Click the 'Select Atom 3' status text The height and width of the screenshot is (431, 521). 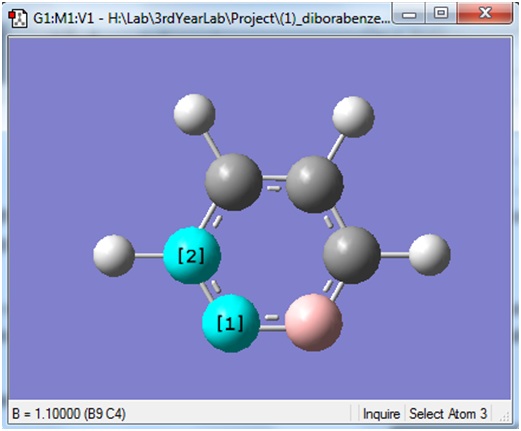coord(448,414)
